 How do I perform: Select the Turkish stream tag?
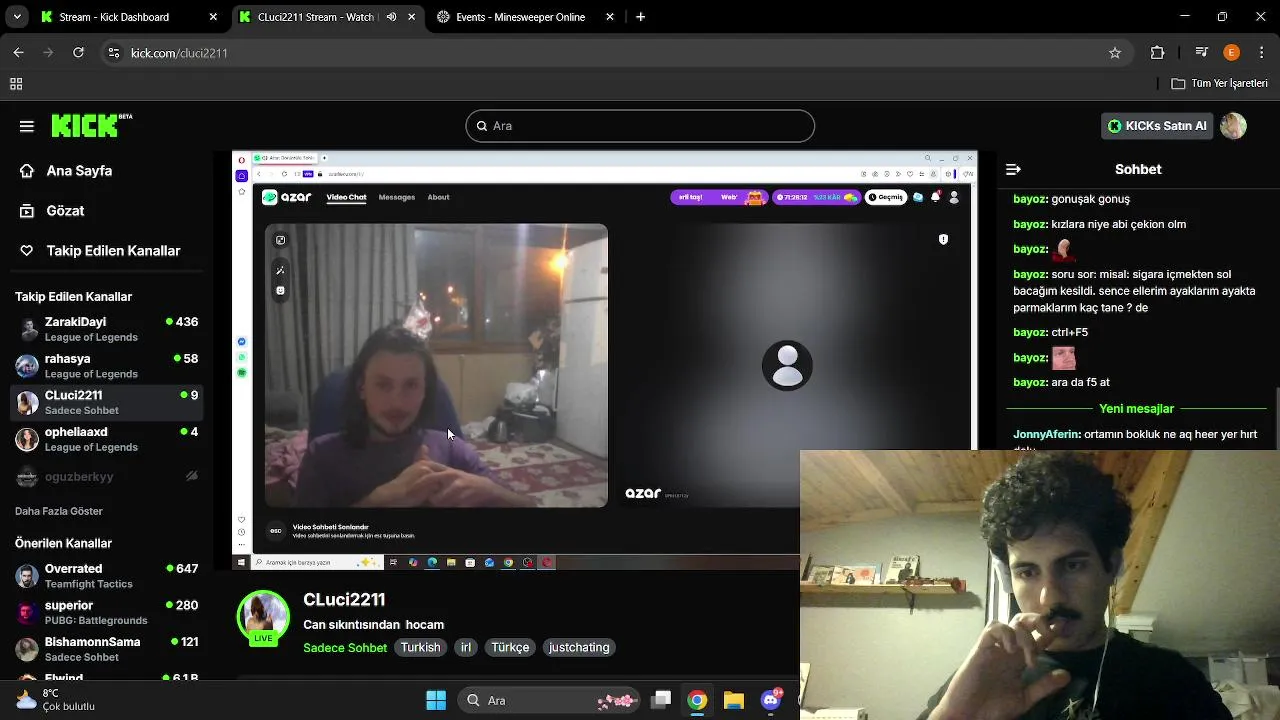[x=420, y=648]
